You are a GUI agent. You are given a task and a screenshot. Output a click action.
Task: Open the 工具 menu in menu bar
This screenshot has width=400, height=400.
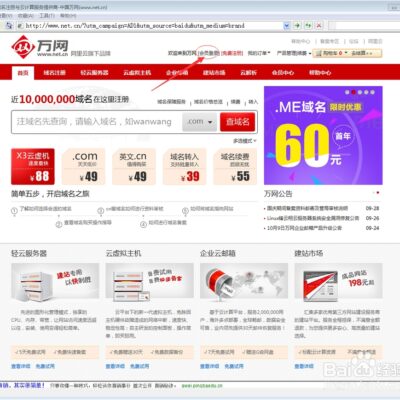click(47, 16)
